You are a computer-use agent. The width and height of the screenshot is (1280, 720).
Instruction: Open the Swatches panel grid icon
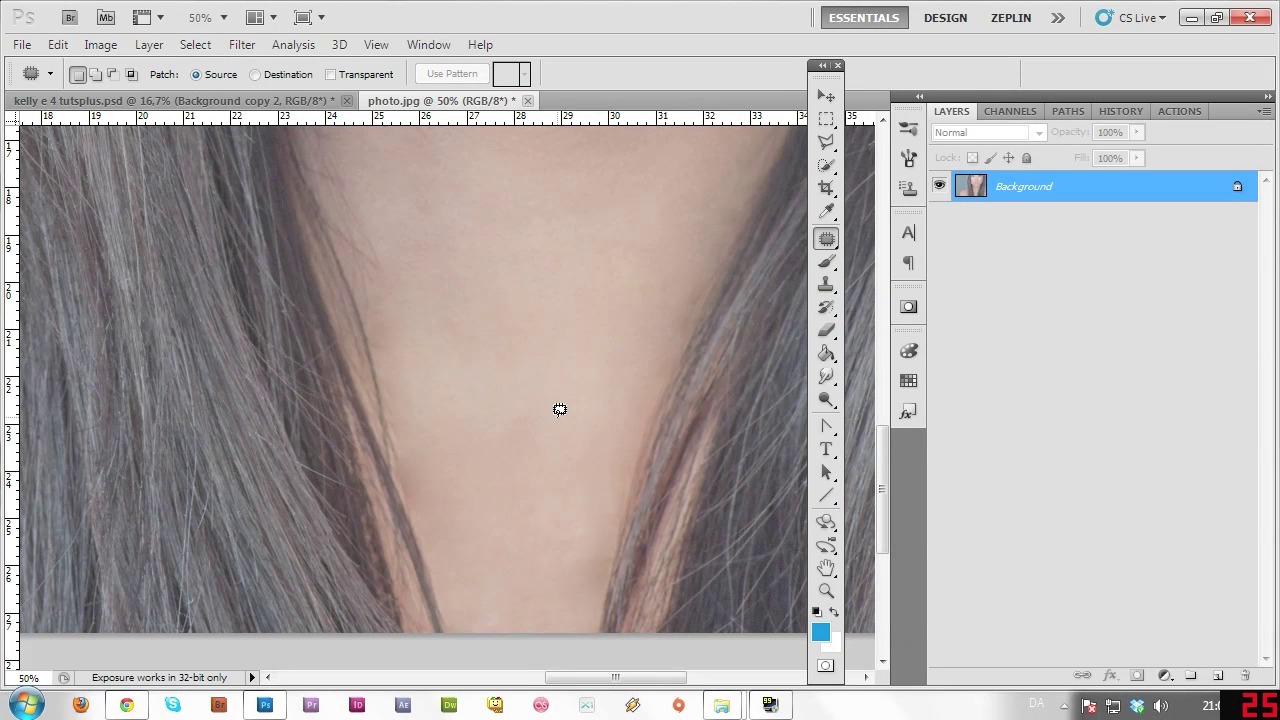coord(908,381)
